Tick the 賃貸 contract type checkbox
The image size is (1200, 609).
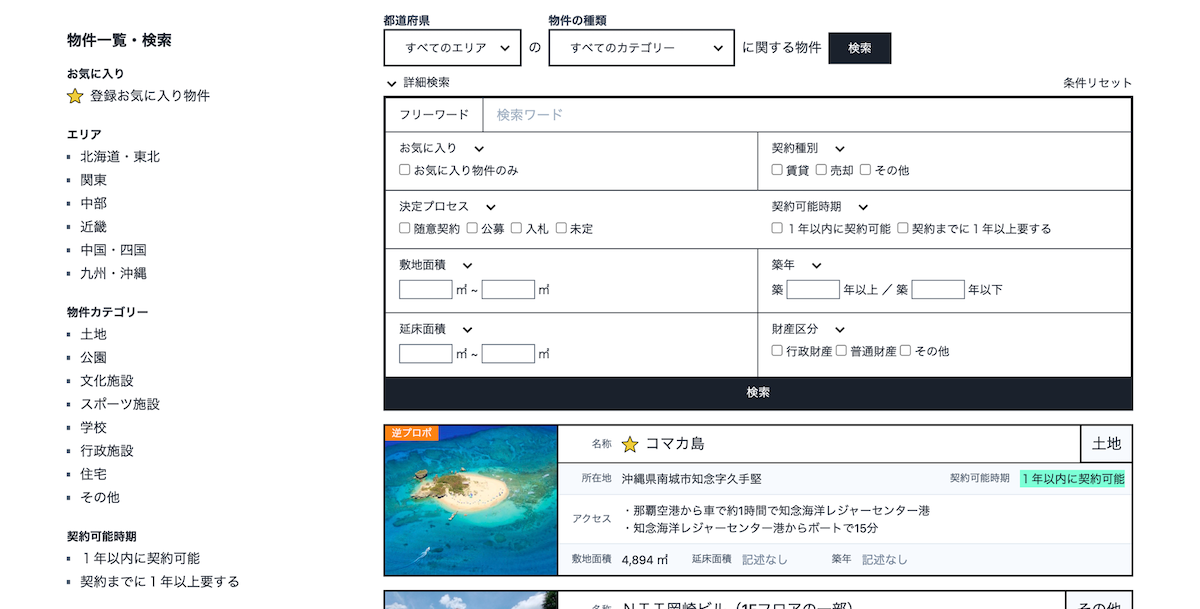coord(777,170)
